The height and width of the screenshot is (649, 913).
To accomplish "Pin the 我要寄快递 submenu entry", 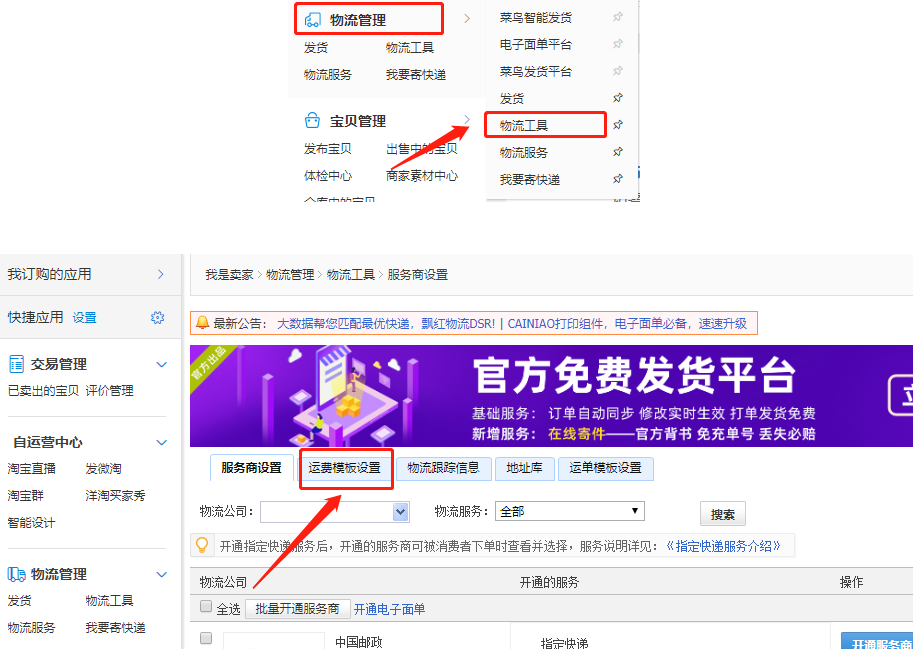I will [x=618, y=179].
